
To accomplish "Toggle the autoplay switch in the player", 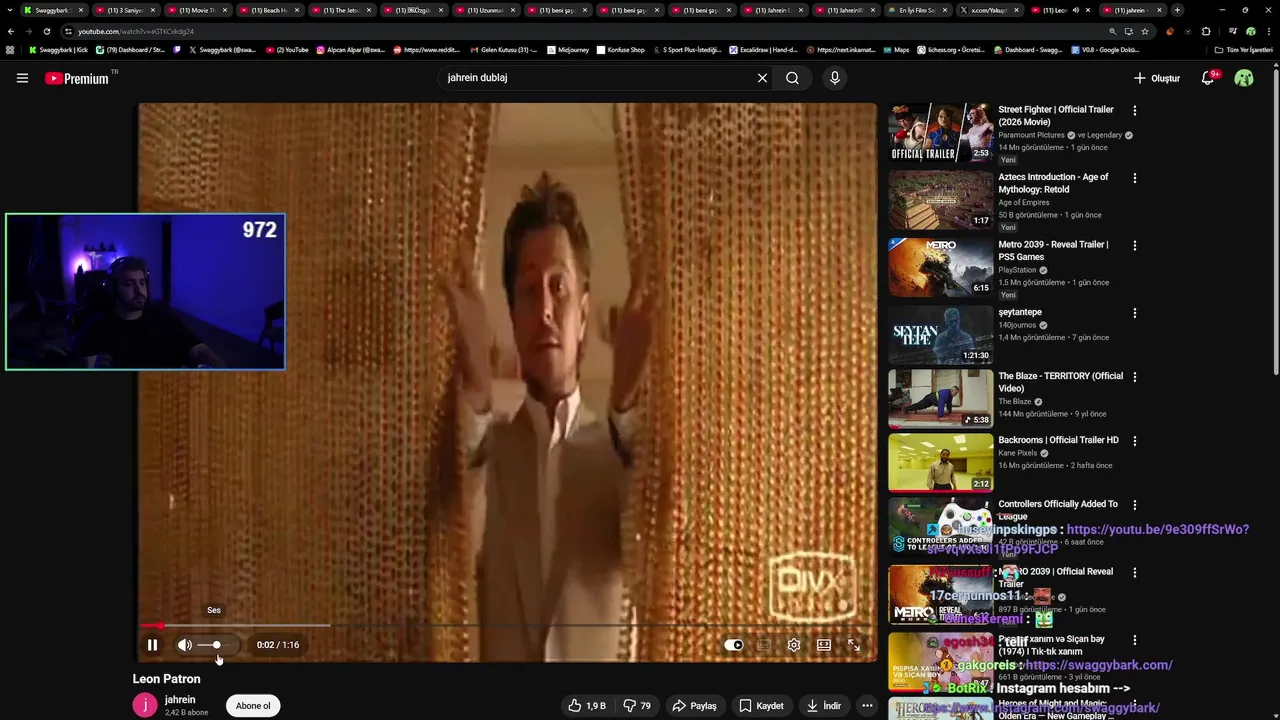I will pyautogui.click(x=734, y=645).
